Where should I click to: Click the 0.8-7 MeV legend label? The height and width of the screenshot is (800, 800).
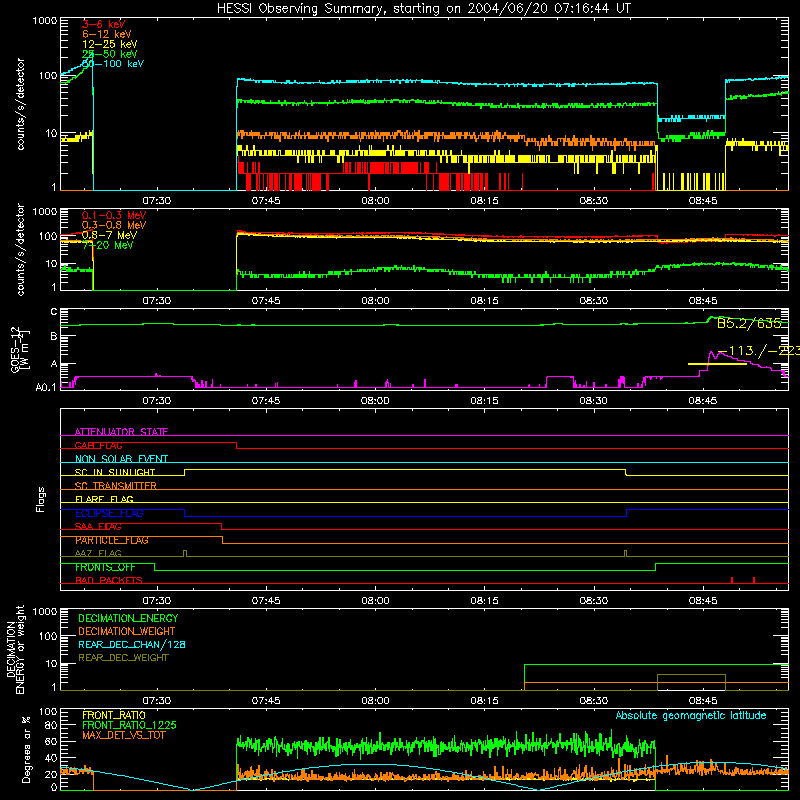pyautogui.click(x=109, y=235)
